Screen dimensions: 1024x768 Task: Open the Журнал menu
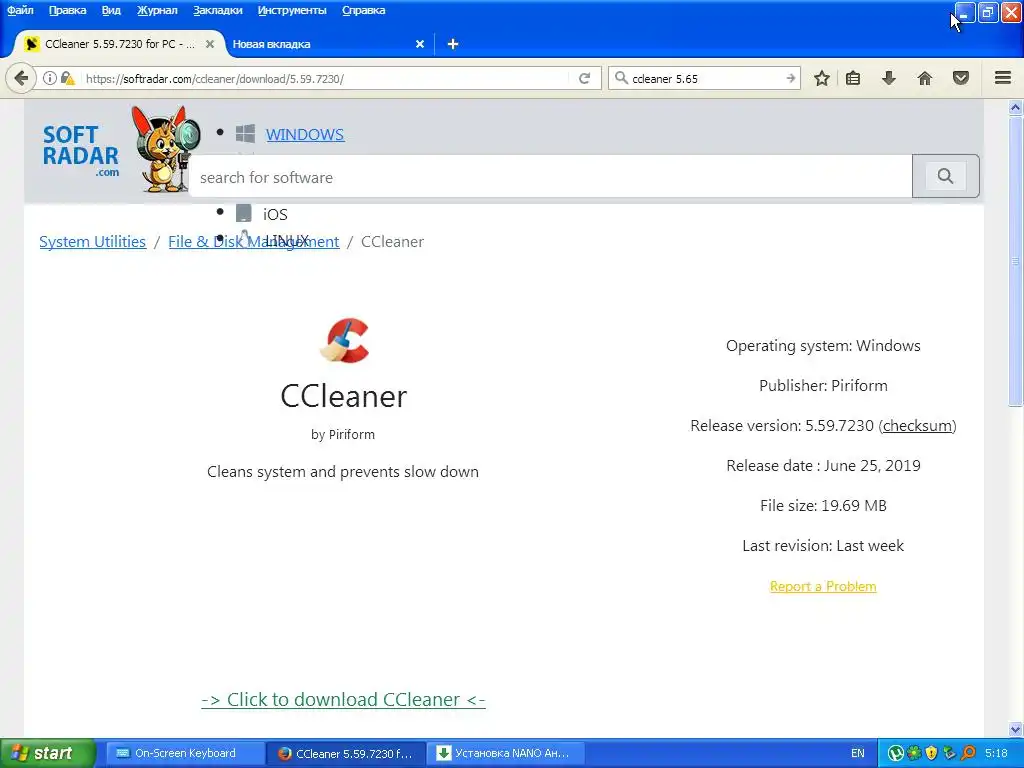[x=157, y=10]
